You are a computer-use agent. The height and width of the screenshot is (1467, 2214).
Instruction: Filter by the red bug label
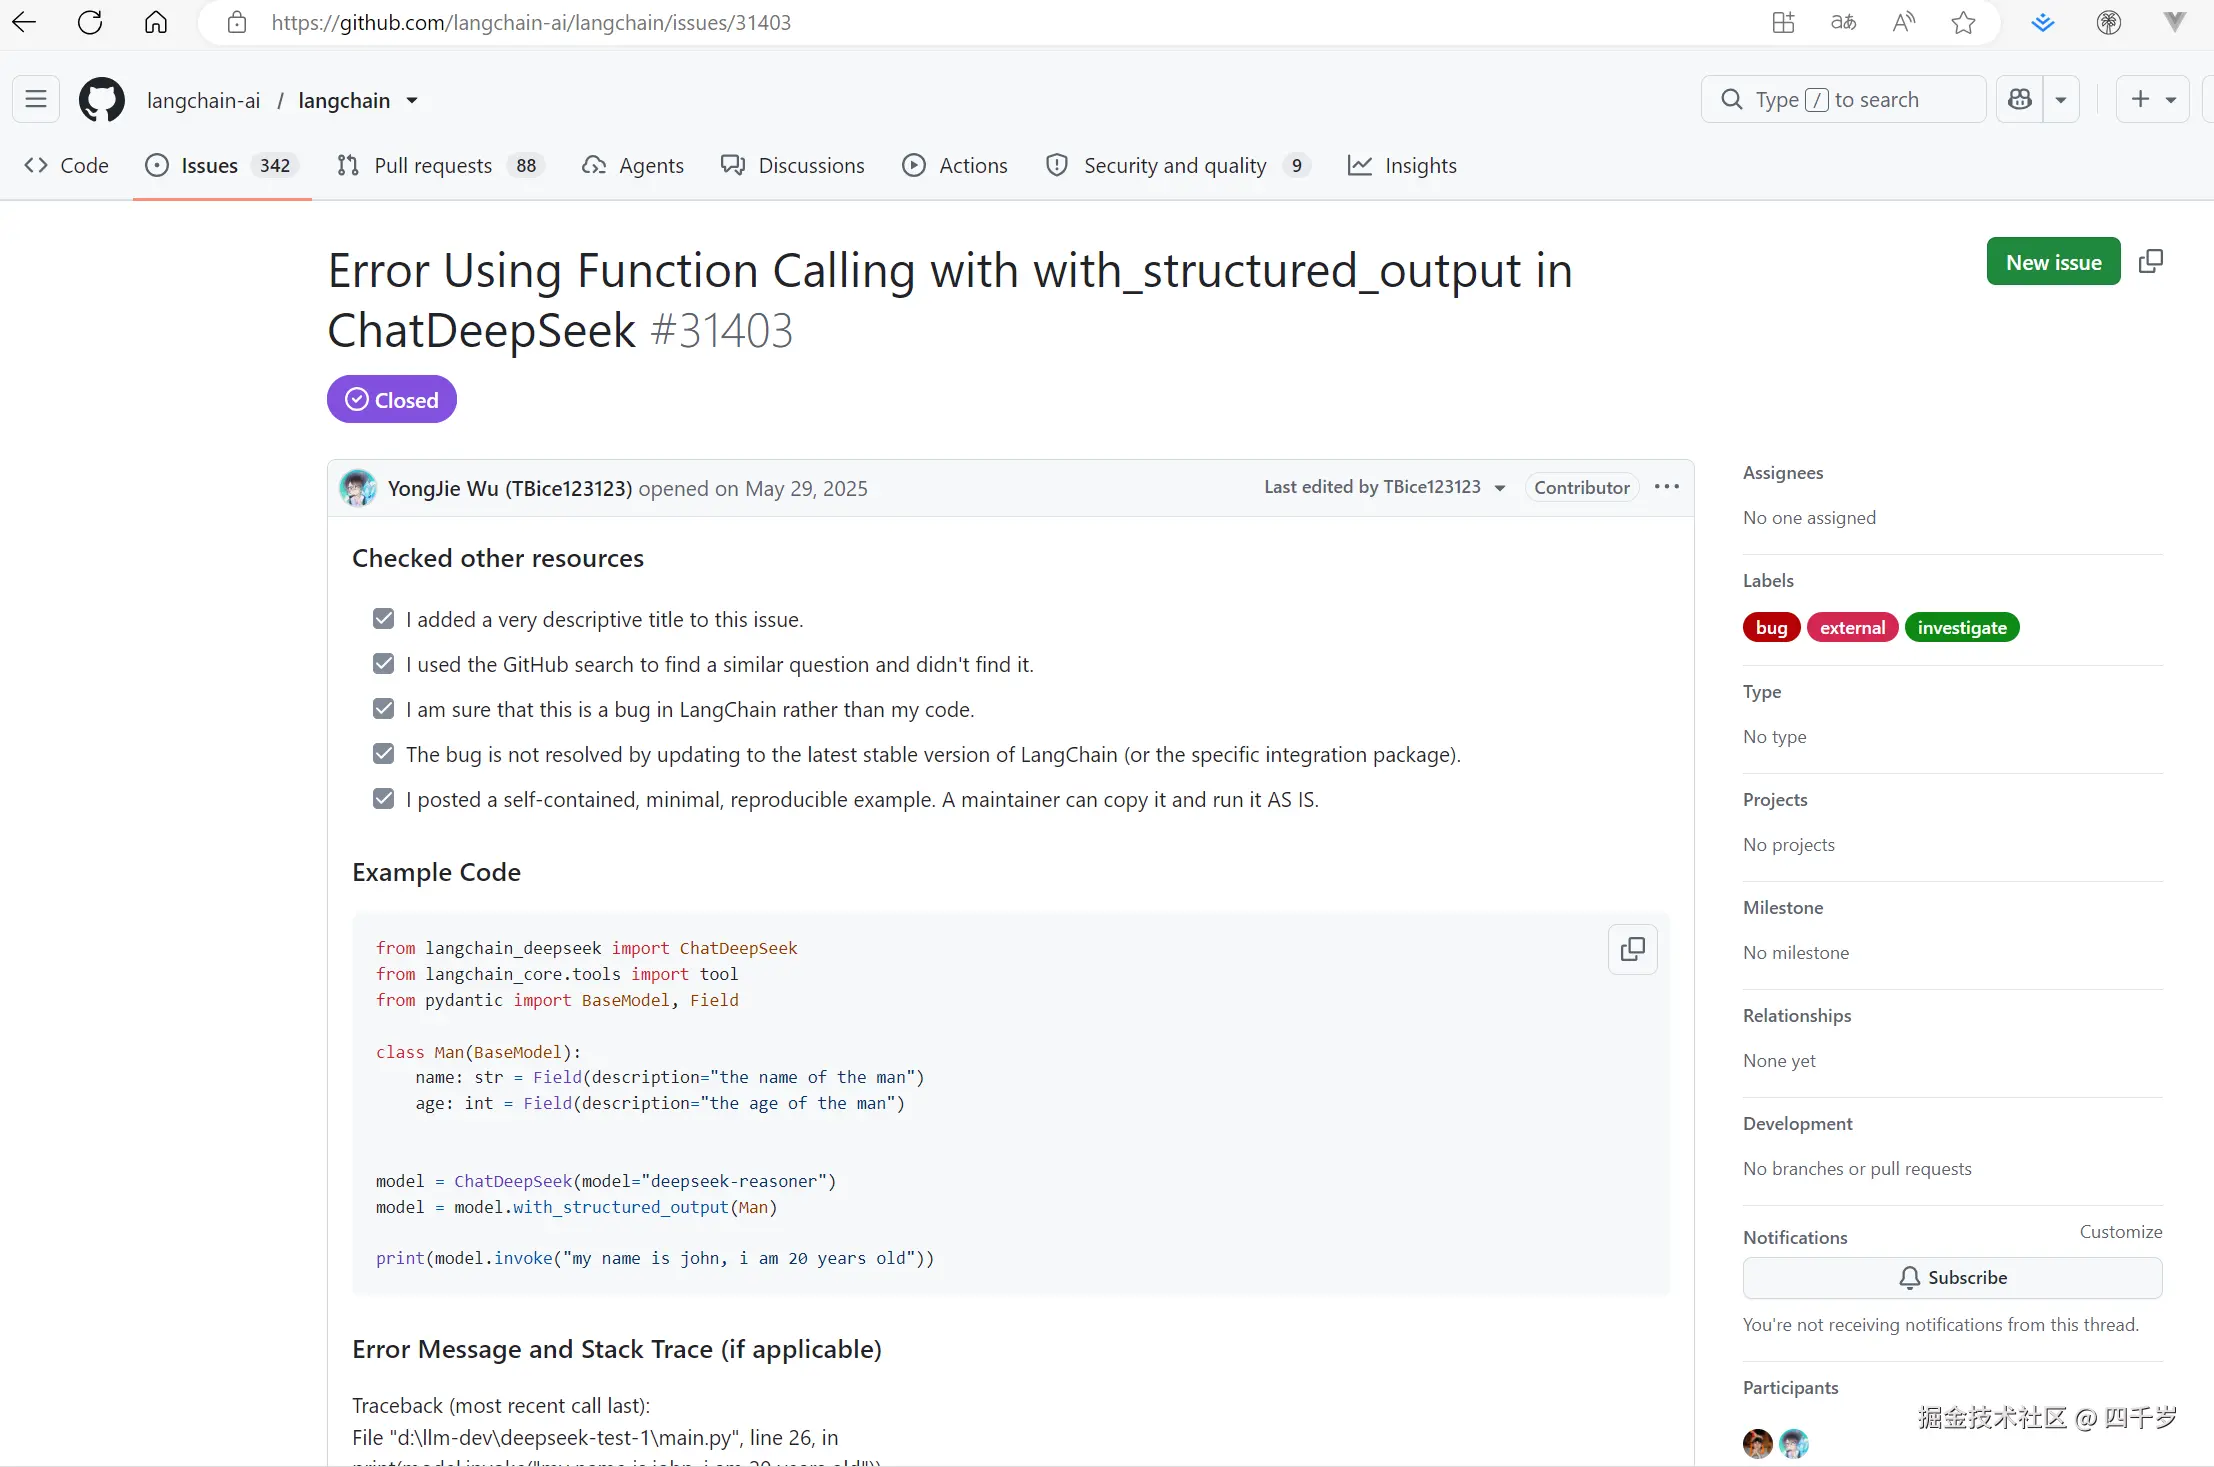[x=1771, y=627]
